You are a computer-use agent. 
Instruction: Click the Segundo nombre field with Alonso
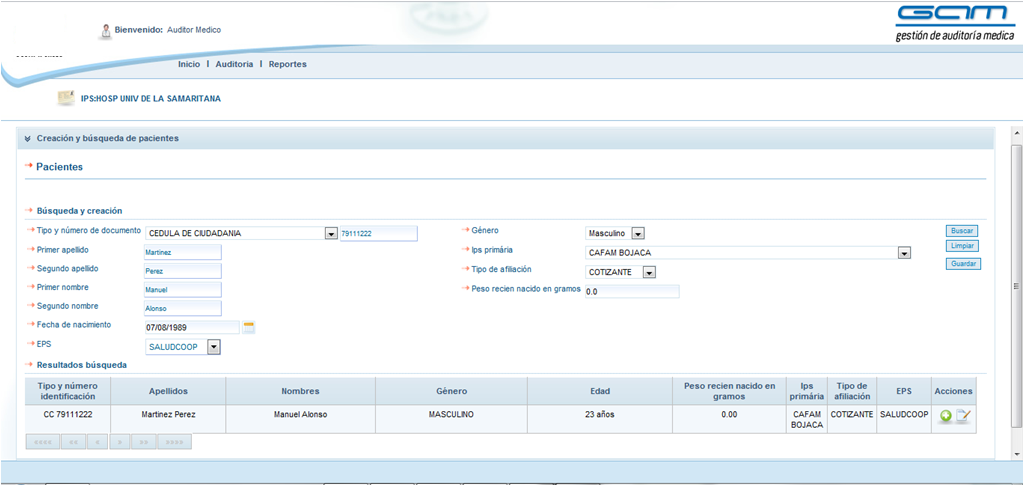183,308
